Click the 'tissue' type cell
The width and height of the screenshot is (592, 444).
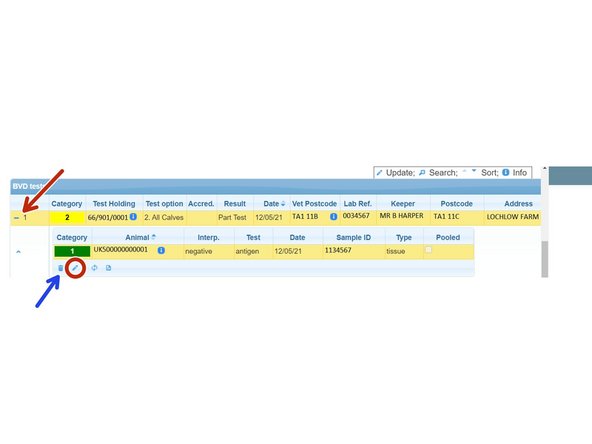[x=396, y=251]
